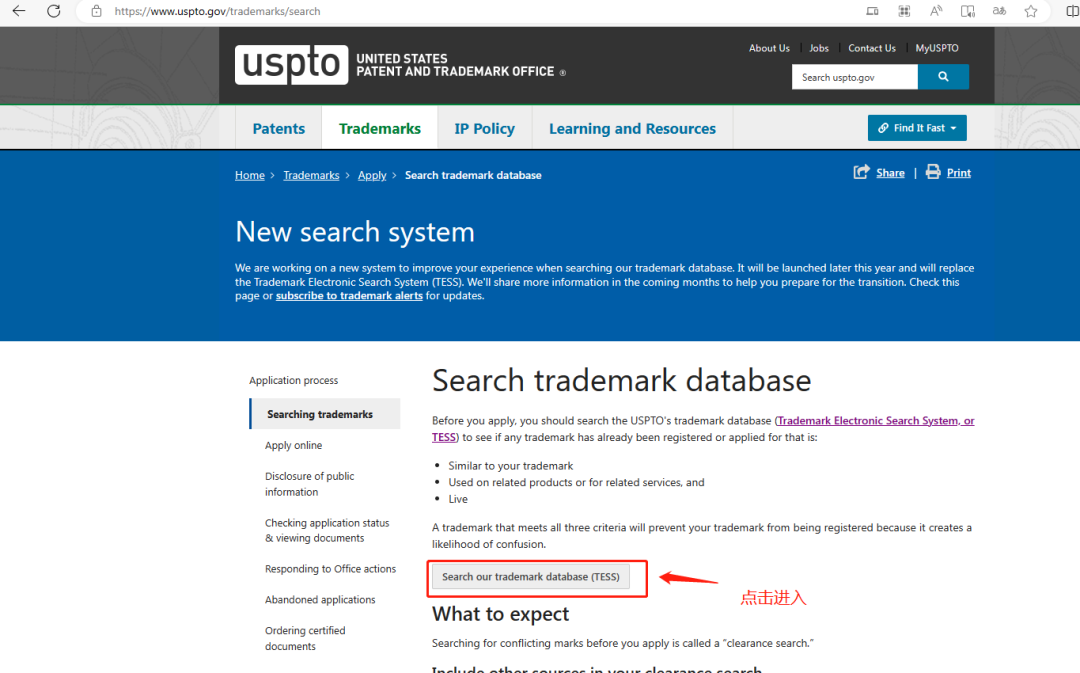Screen dimensions: 1080x673
Task: Open the Patents navigation menu
Action: point(278,129)
